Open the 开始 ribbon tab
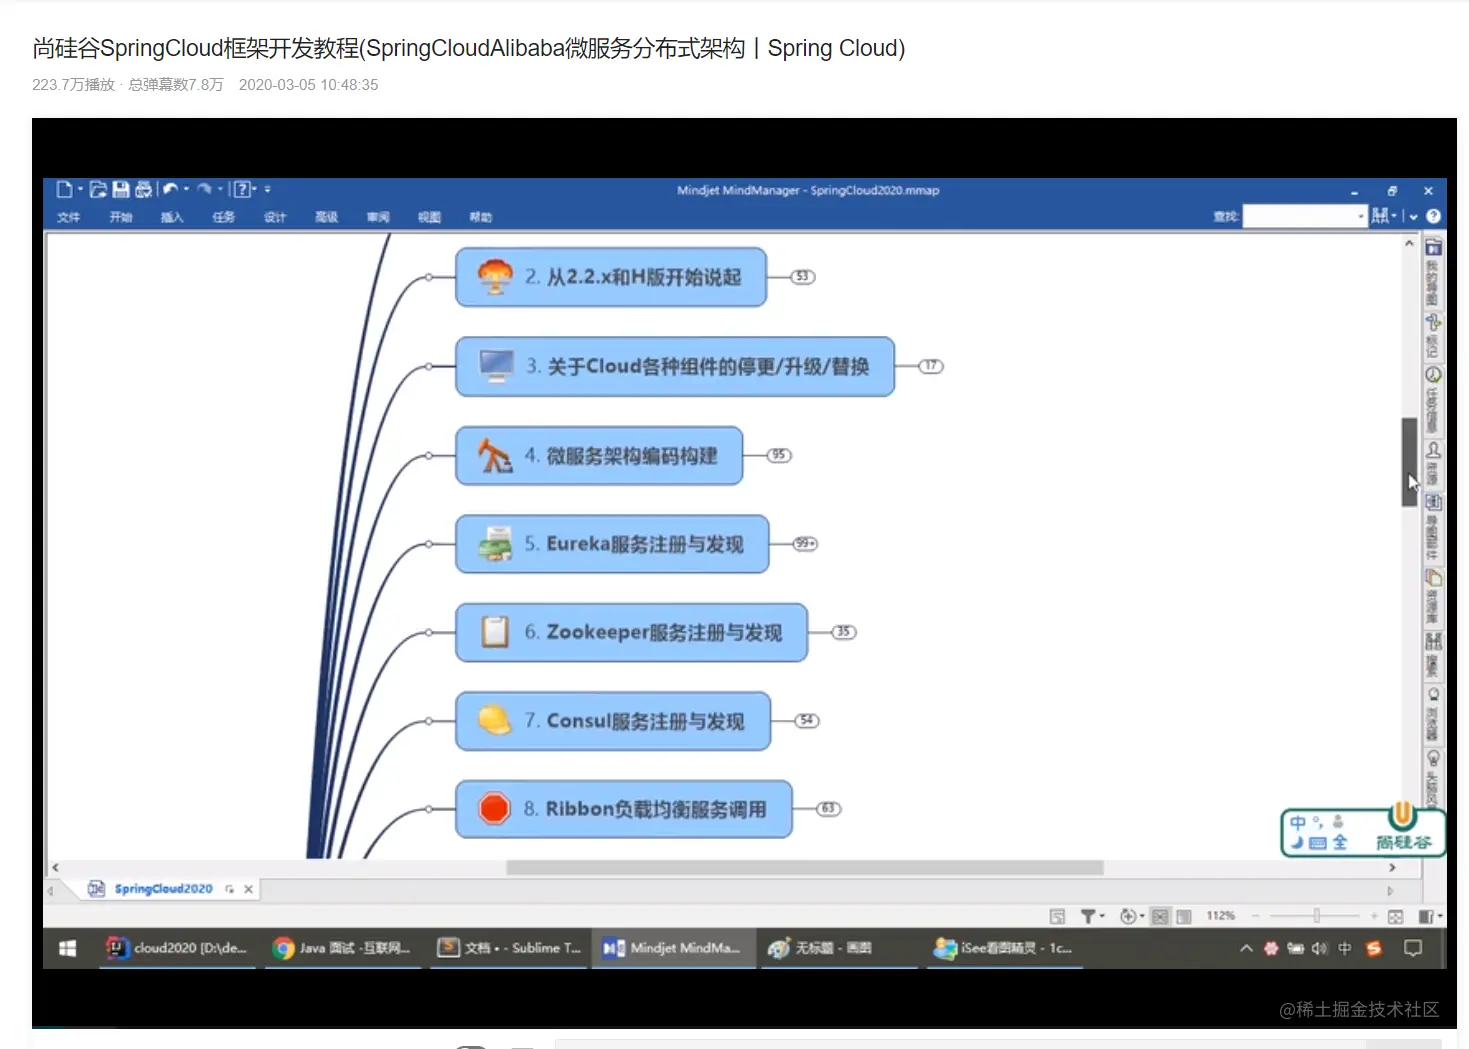The height and width of the screenshot is (1049, 1469). 120,217
